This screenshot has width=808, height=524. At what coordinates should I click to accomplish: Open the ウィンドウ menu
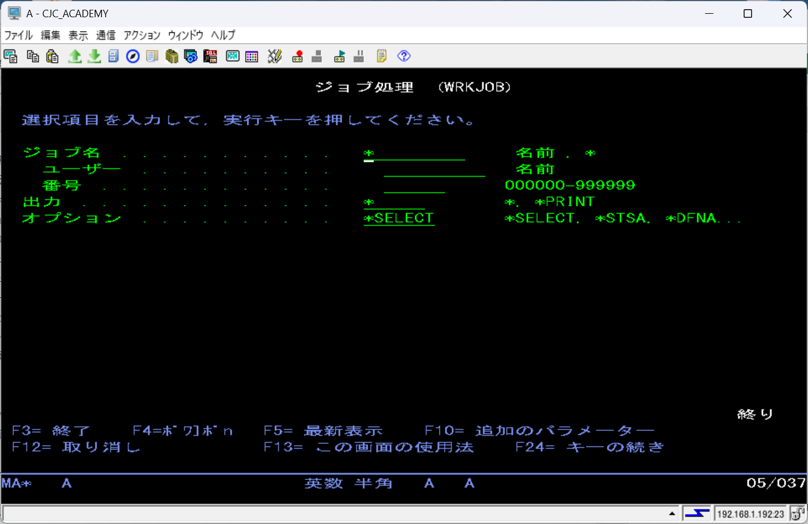tap(186, 35)
